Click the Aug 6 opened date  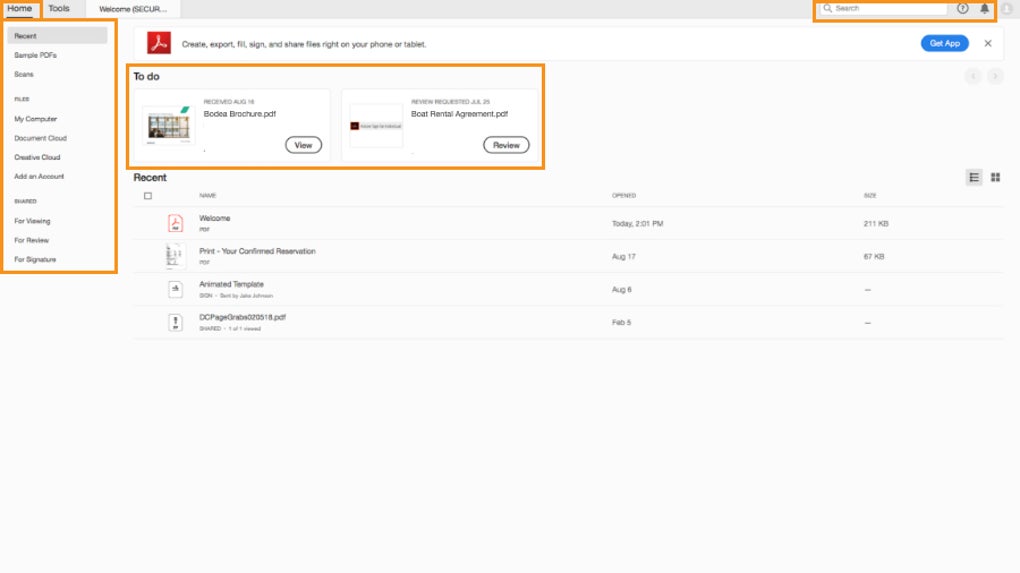click(621, 289)
